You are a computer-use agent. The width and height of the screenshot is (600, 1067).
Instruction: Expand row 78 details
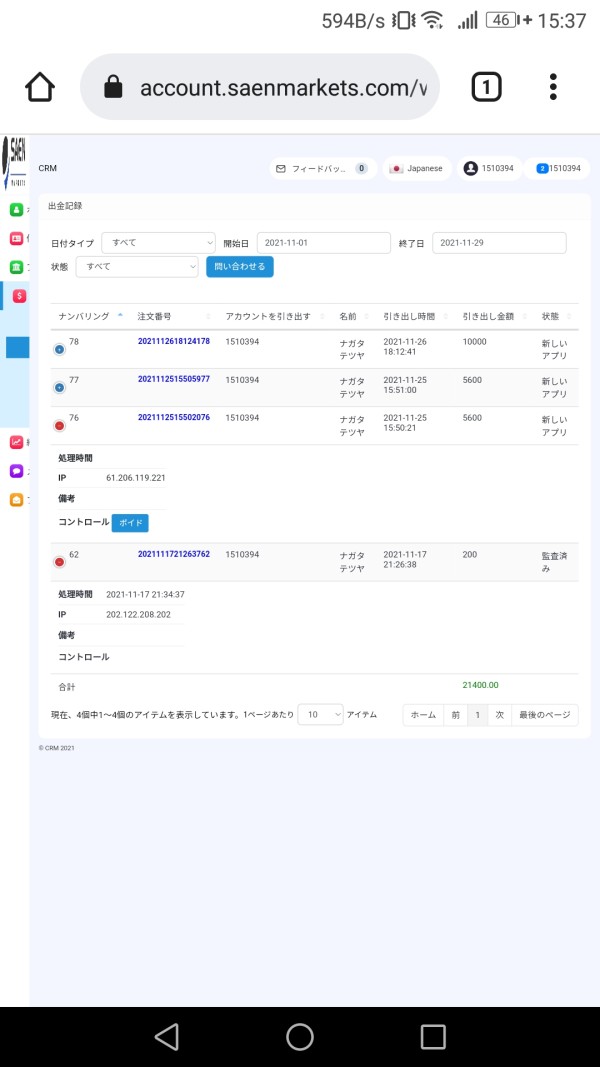pos(59,349)
